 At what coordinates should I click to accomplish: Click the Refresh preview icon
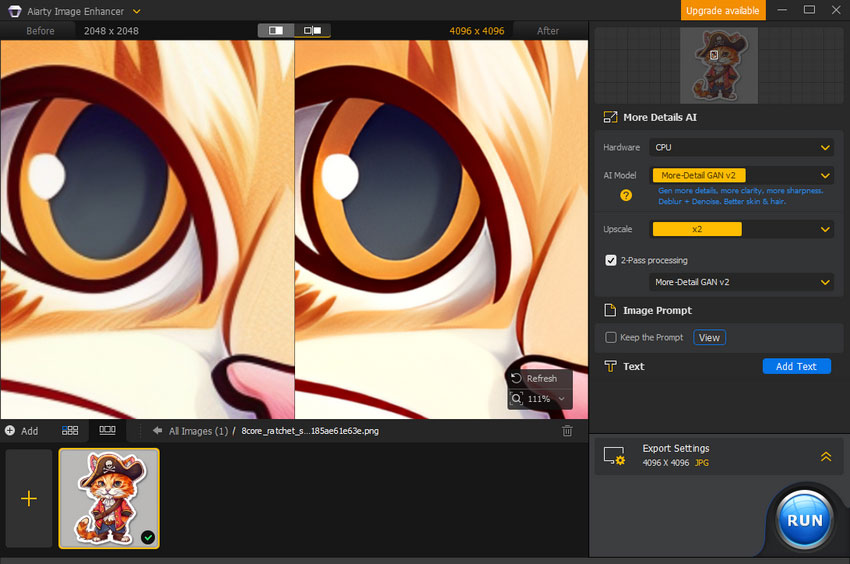pyautogui.click(x=516, y=379)
